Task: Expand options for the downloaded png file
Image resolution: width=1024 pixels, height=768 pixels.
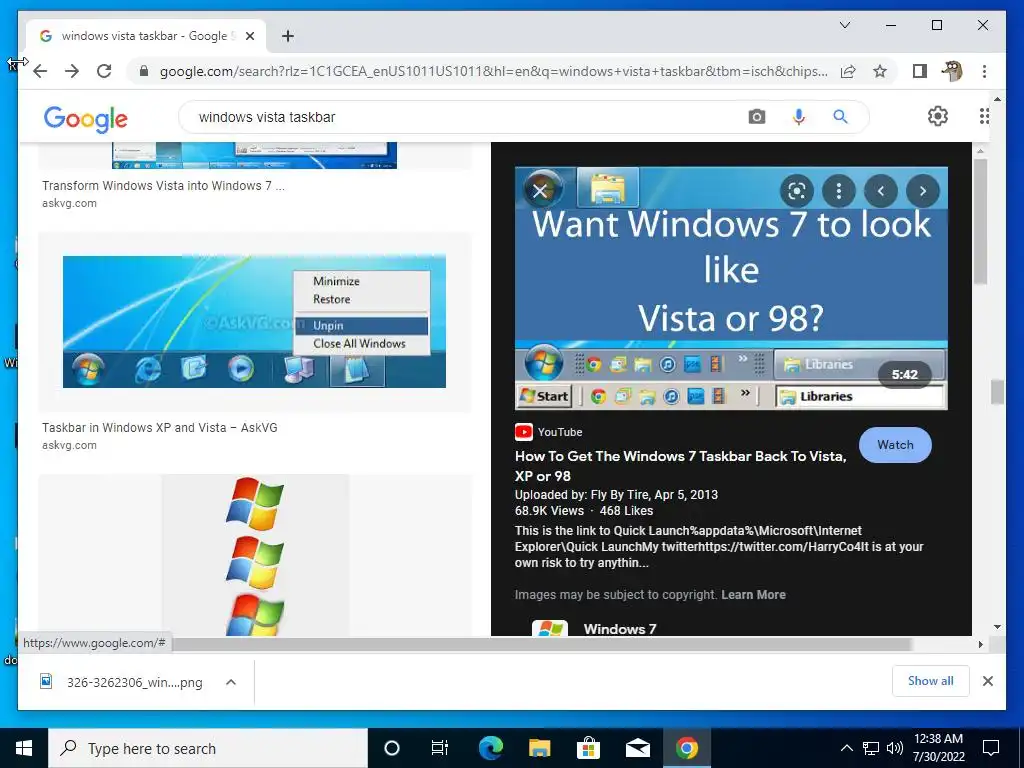Action: pos(231,682)
